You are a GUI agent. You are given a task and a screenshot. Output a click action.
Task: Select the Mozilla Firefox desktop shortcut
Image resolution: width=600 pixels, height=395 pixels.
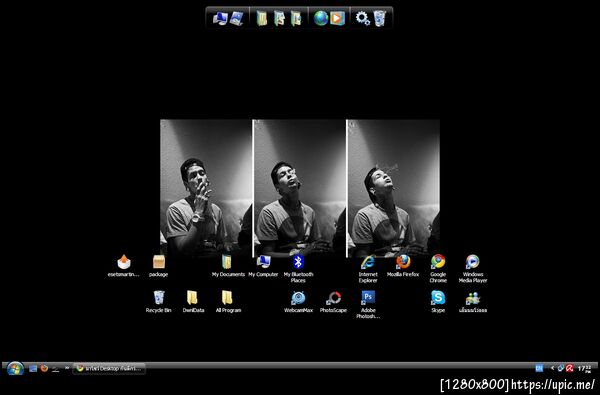pyautogui.click(x=403, y=266)
